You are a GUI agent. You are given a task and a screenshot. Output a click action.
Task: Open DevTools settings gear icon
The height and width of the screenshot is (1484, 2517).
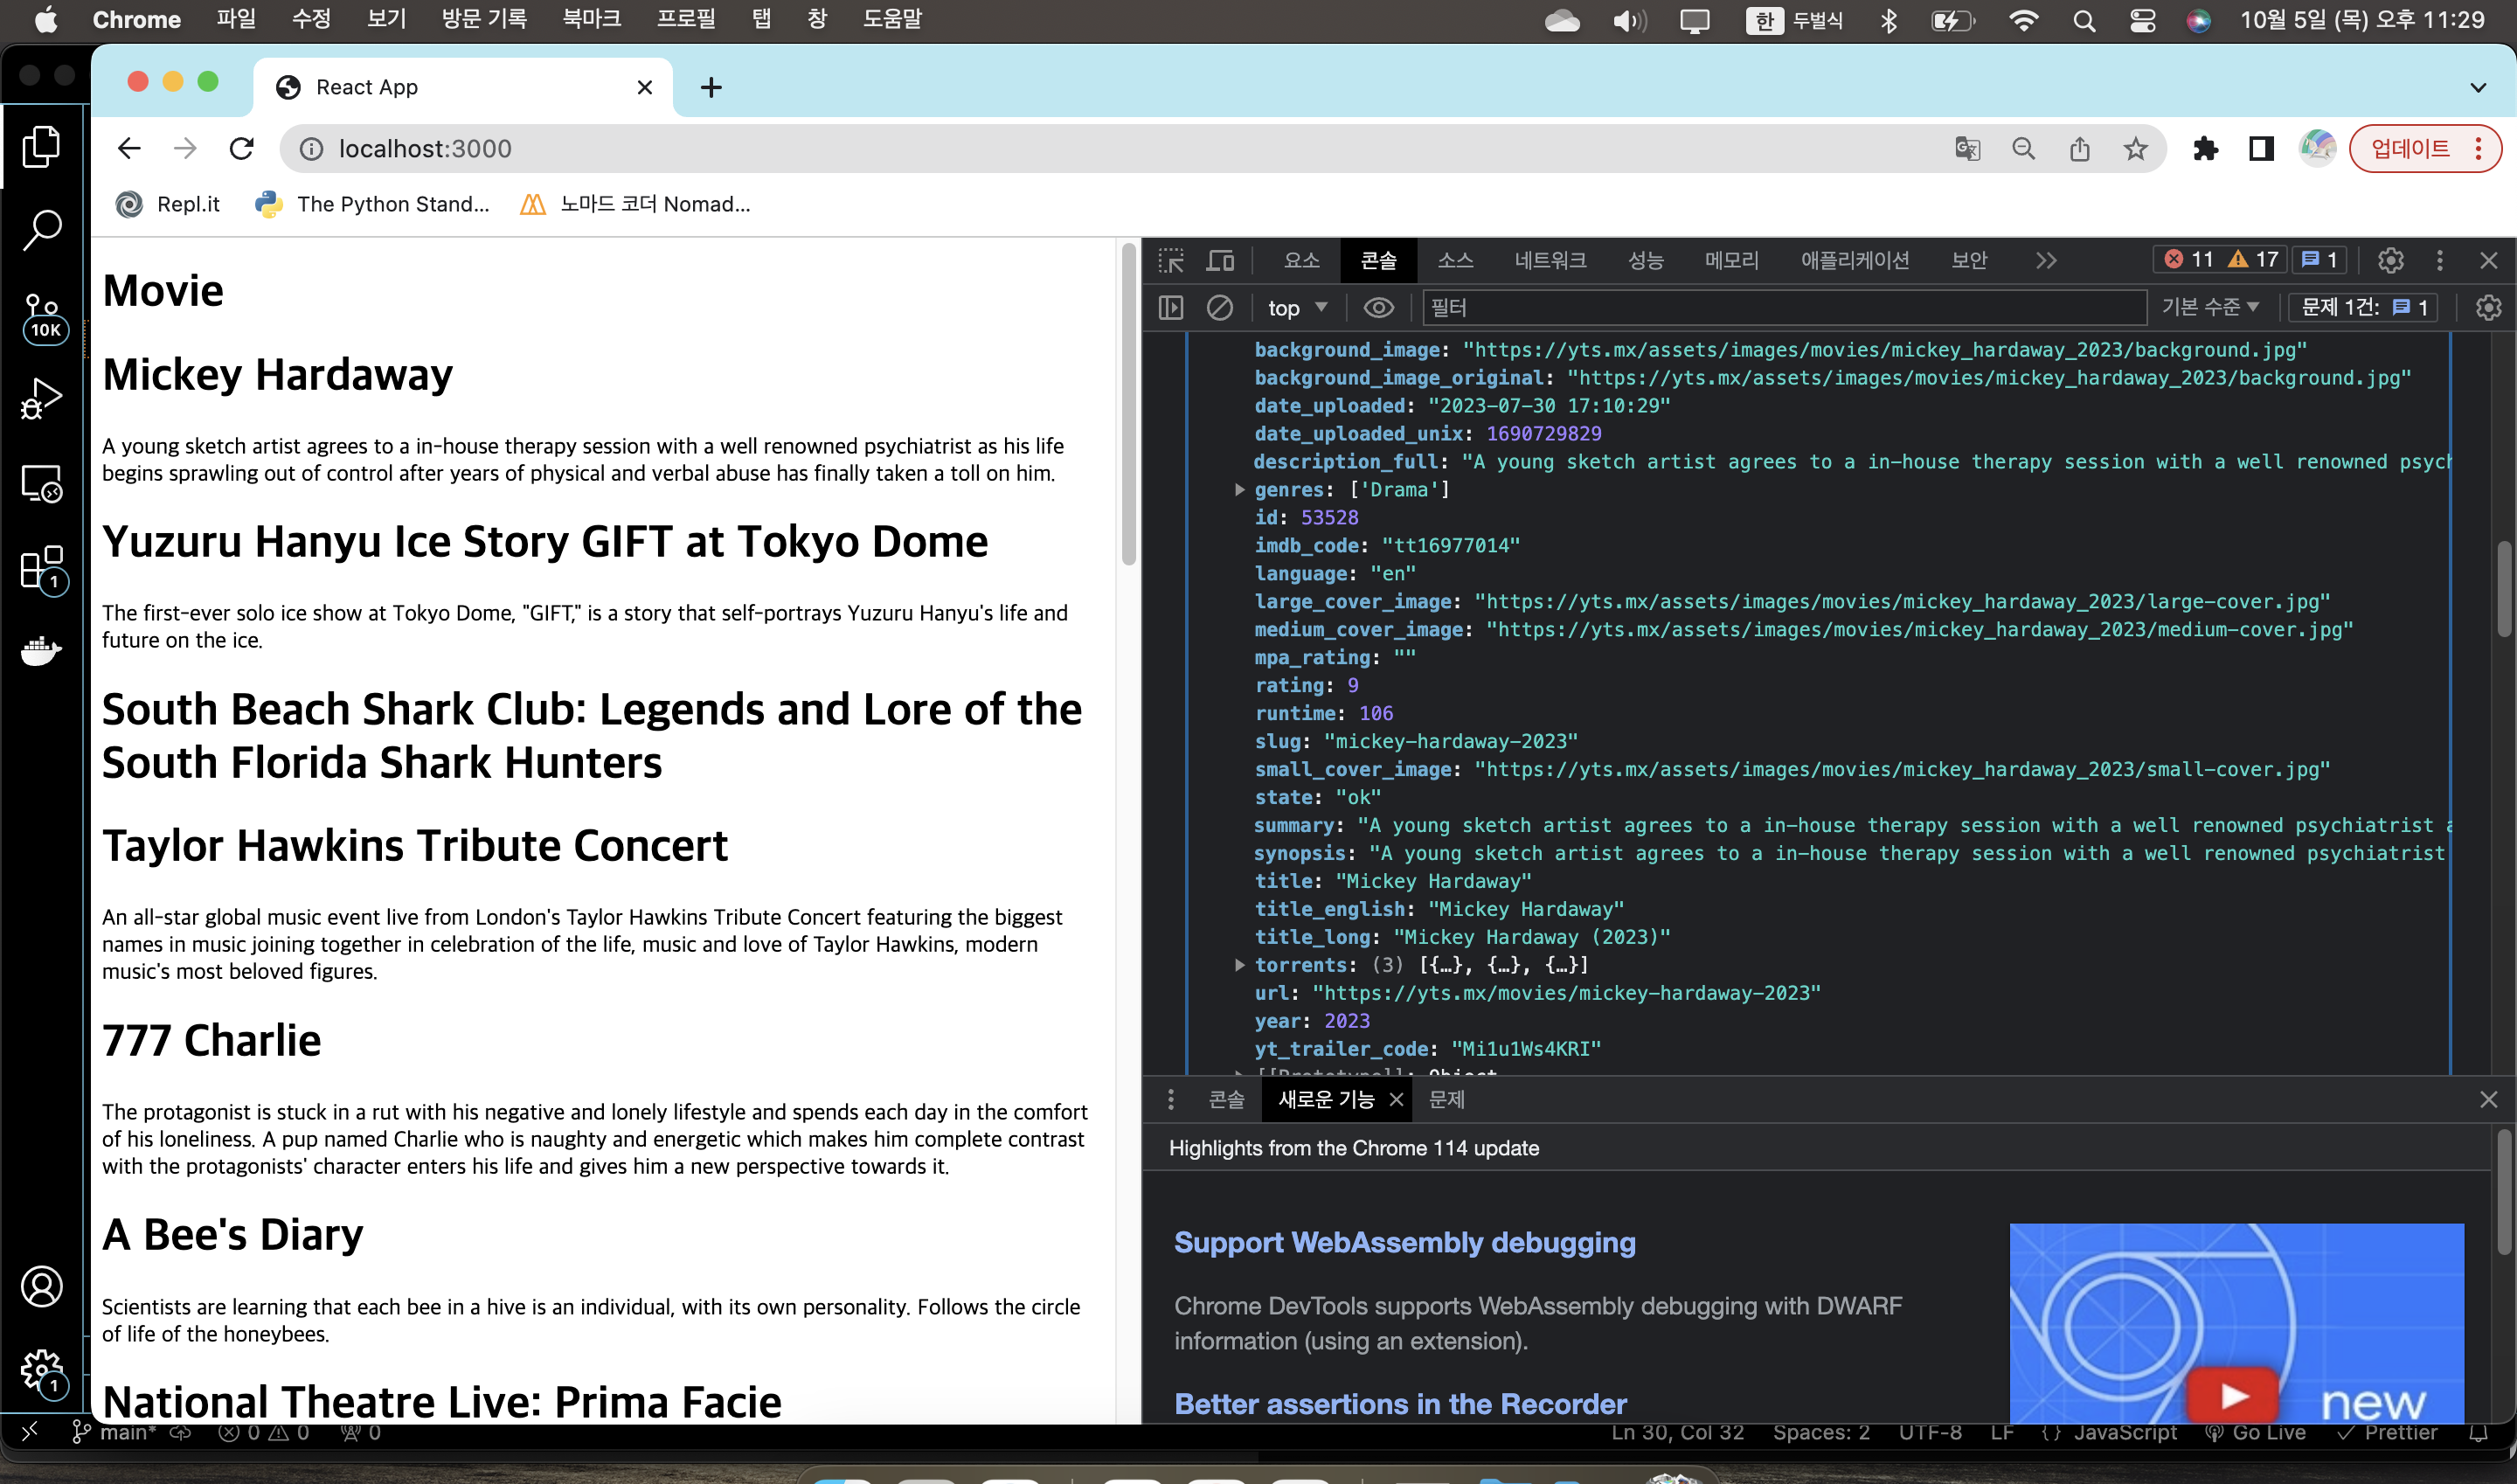pos(2390,260)
